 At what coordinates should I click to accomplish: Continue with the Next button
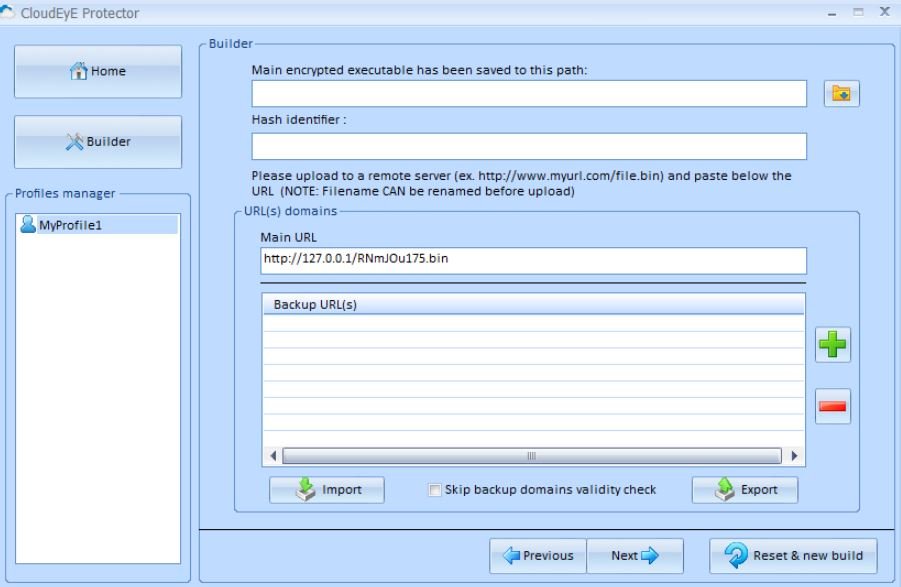tap(635, 555)
